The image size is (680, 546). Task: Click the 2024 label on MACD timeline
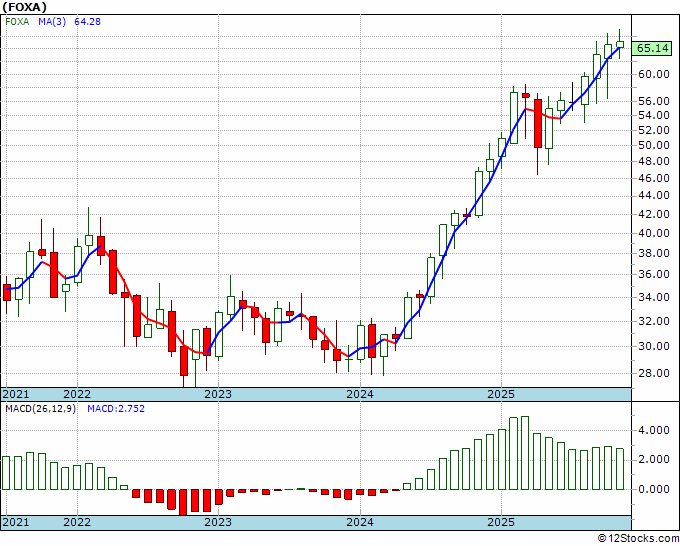tap(360, 522)
